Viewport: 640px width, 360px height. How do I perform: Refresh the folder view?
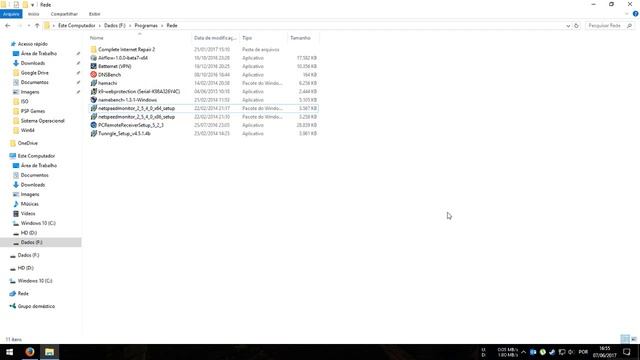point(576,25)
